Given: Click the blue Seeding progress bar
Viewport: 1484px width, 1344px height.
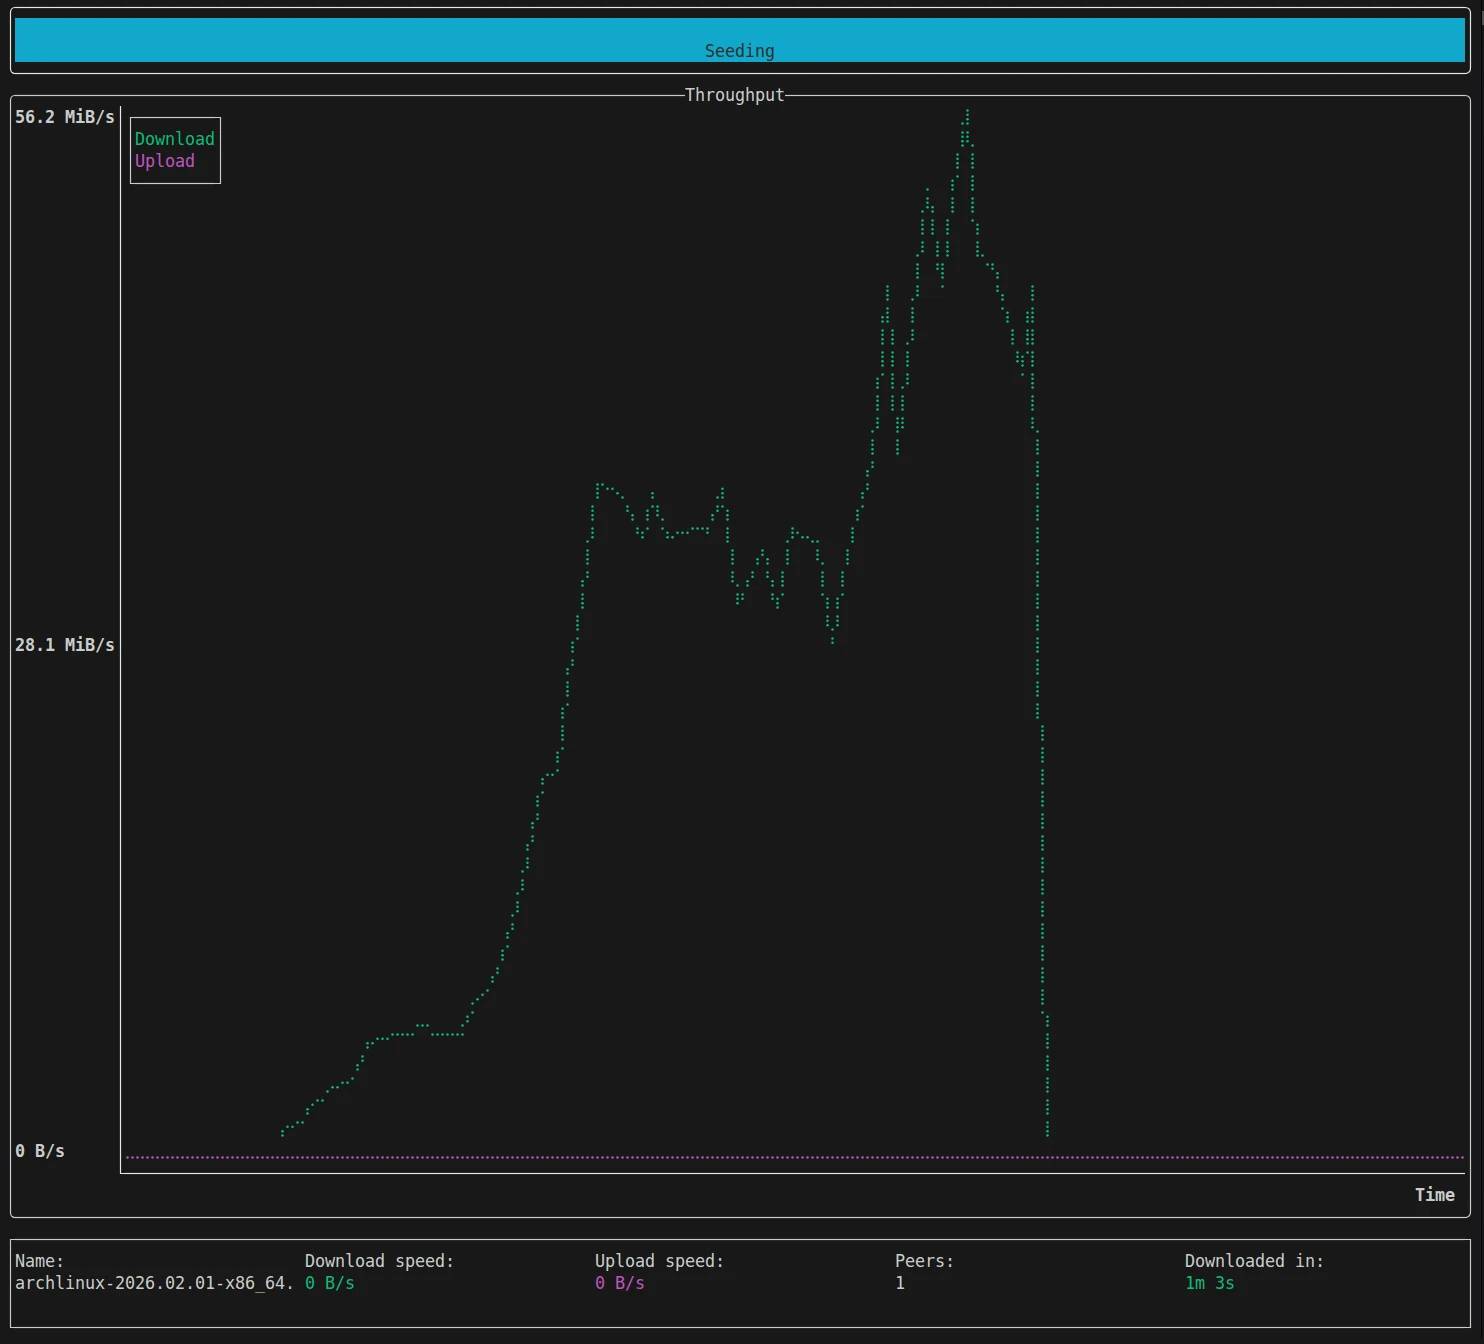Looking at the screenshot, I should [x=739, y=40].
